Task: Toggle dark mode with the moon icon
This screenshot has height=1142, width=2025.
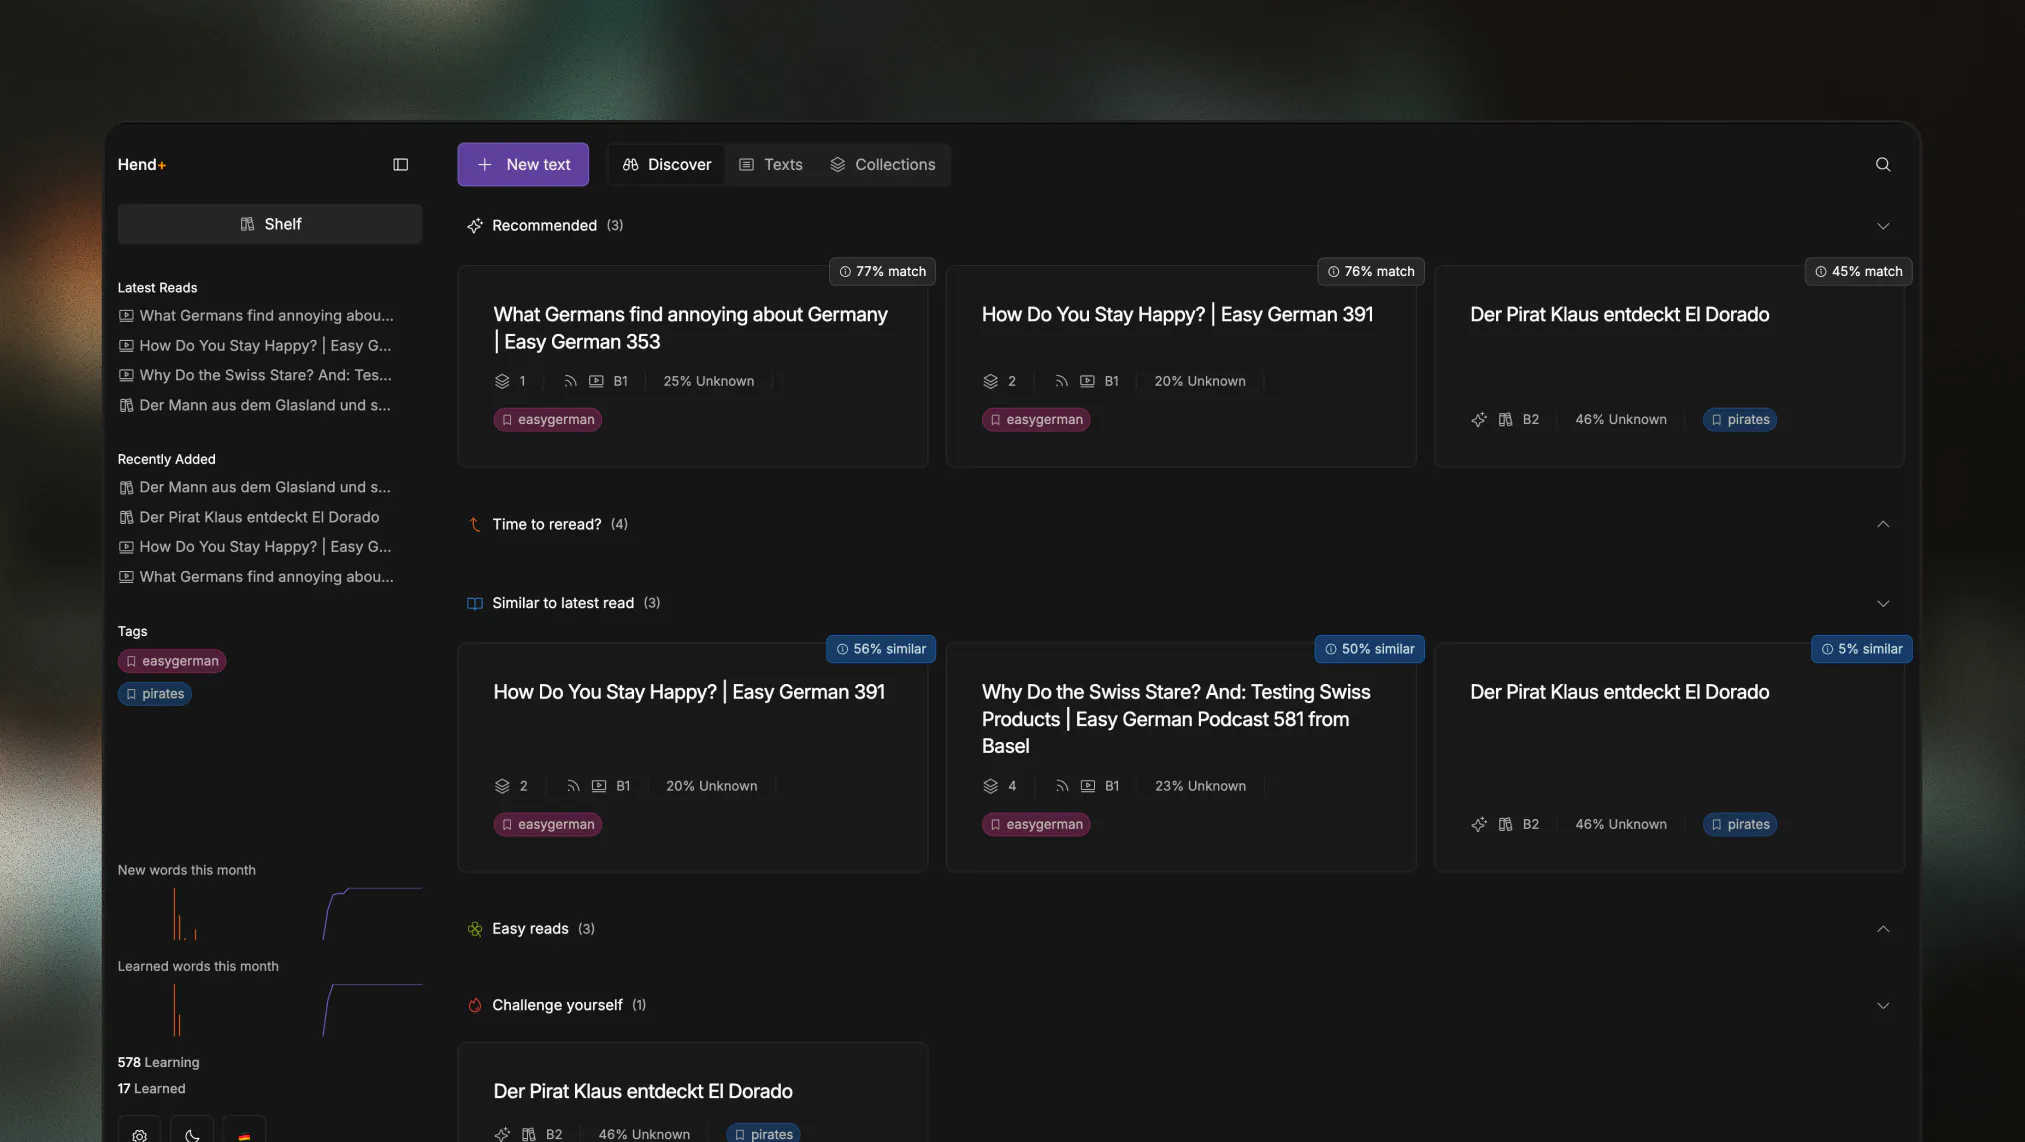Action: click(x=192, y=1135)
